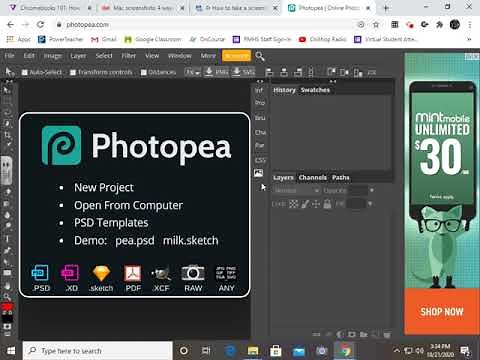Open the pea.psd demo link
480x360 pixels.
tap(135, 240)
